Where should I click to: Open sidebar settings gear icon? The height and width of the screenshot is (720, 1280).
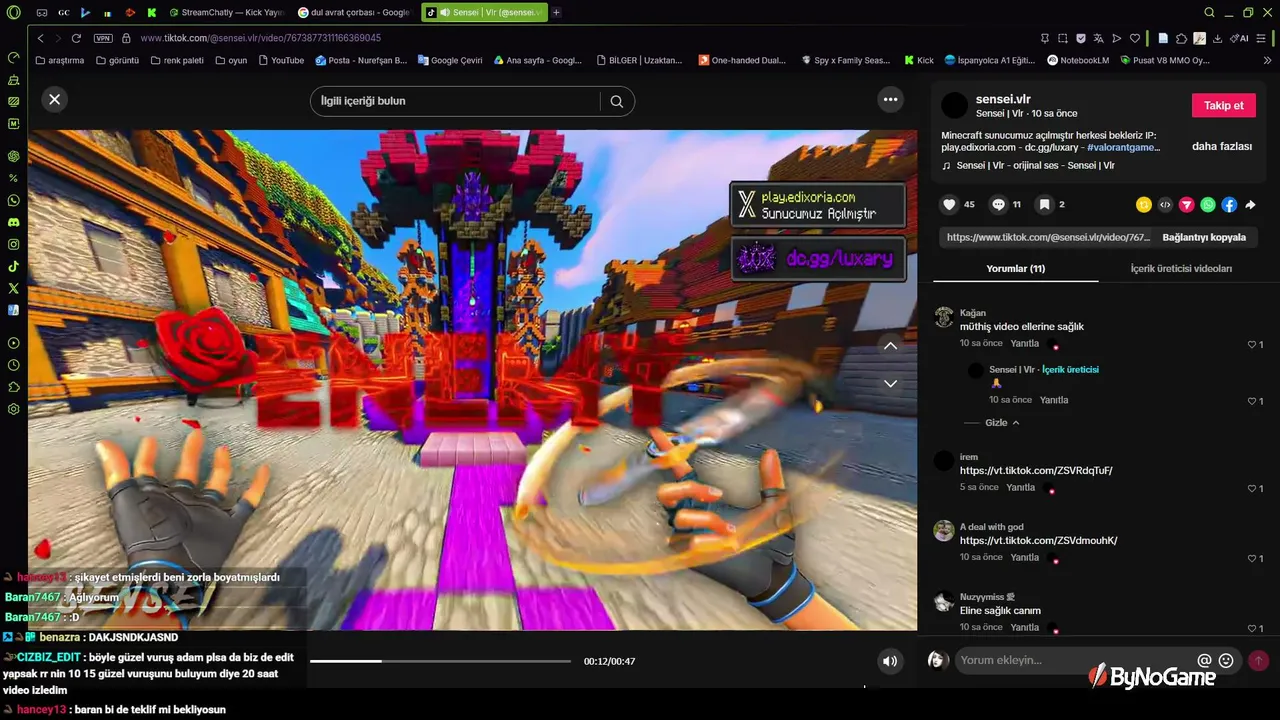pos(14,409)
